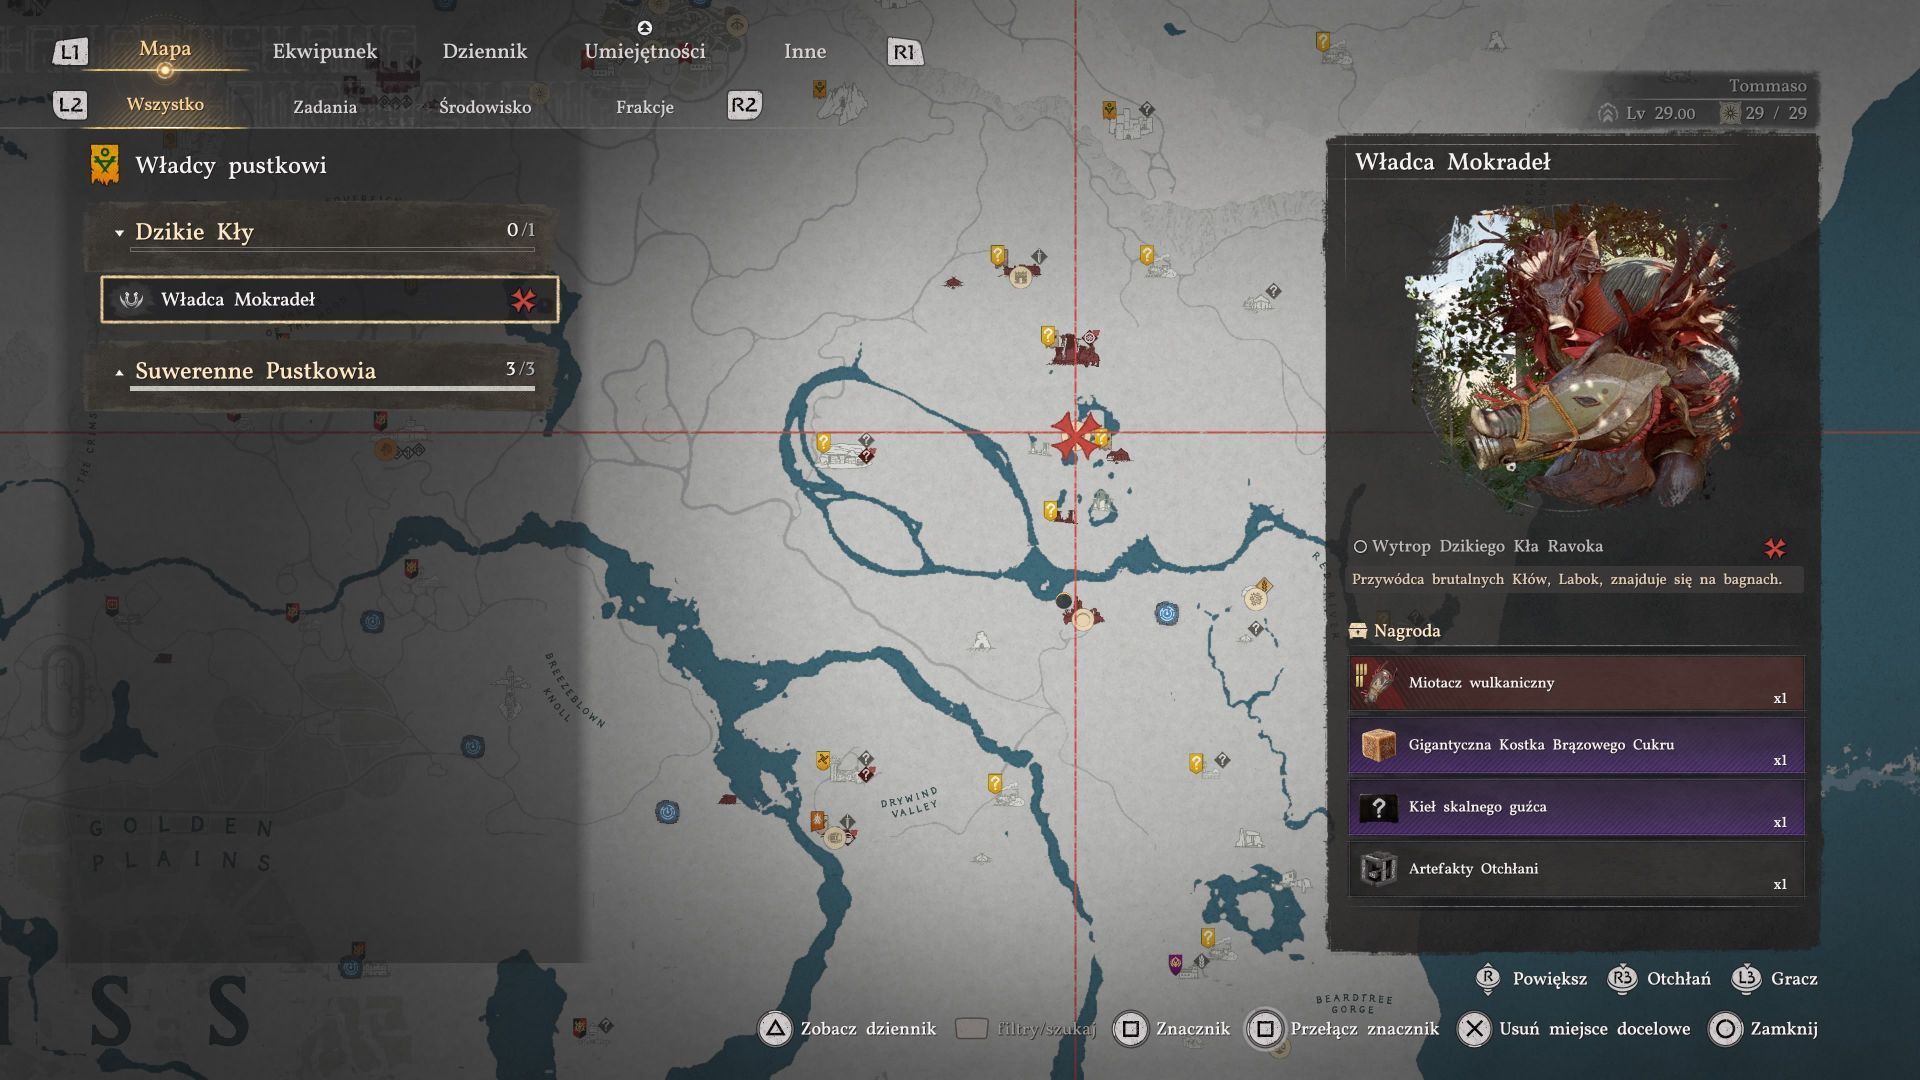Toggle the tracking marker on Władca Mokradeł entry
This screenshot has width=1920, height=1080.
(523, 300)
